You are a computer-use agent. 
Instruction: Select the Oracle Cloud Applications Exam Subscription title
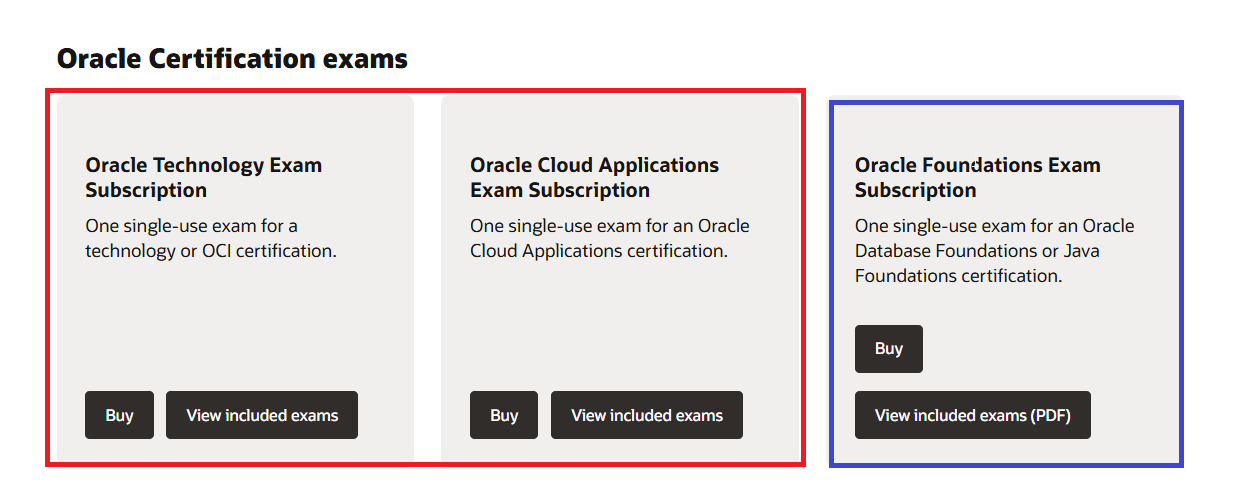(x=595, y=178)
